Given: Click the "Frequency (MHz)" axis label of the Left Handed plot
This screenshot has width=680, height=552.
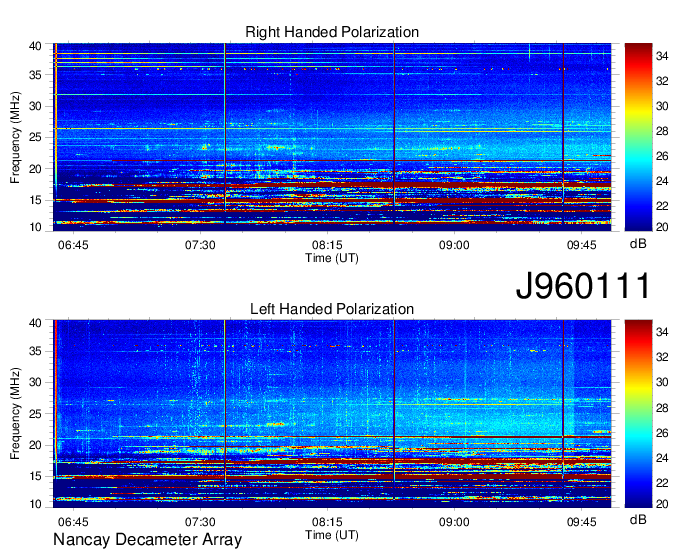Looking at the screenshot, I should [x=15, y=414].
